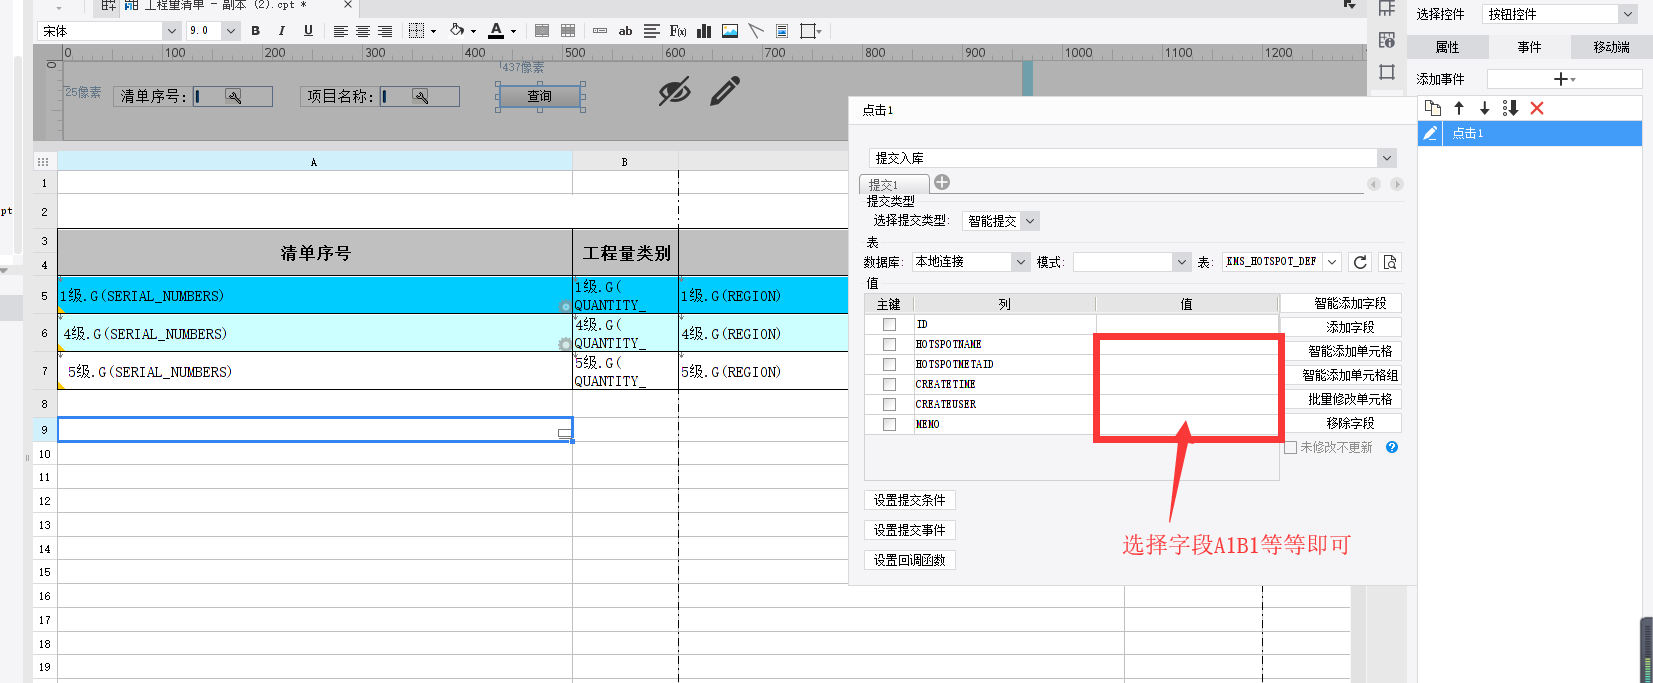Toggle bold formatting in toolbar
This screenshot has width=1653, height=683.
pos(256,31)
